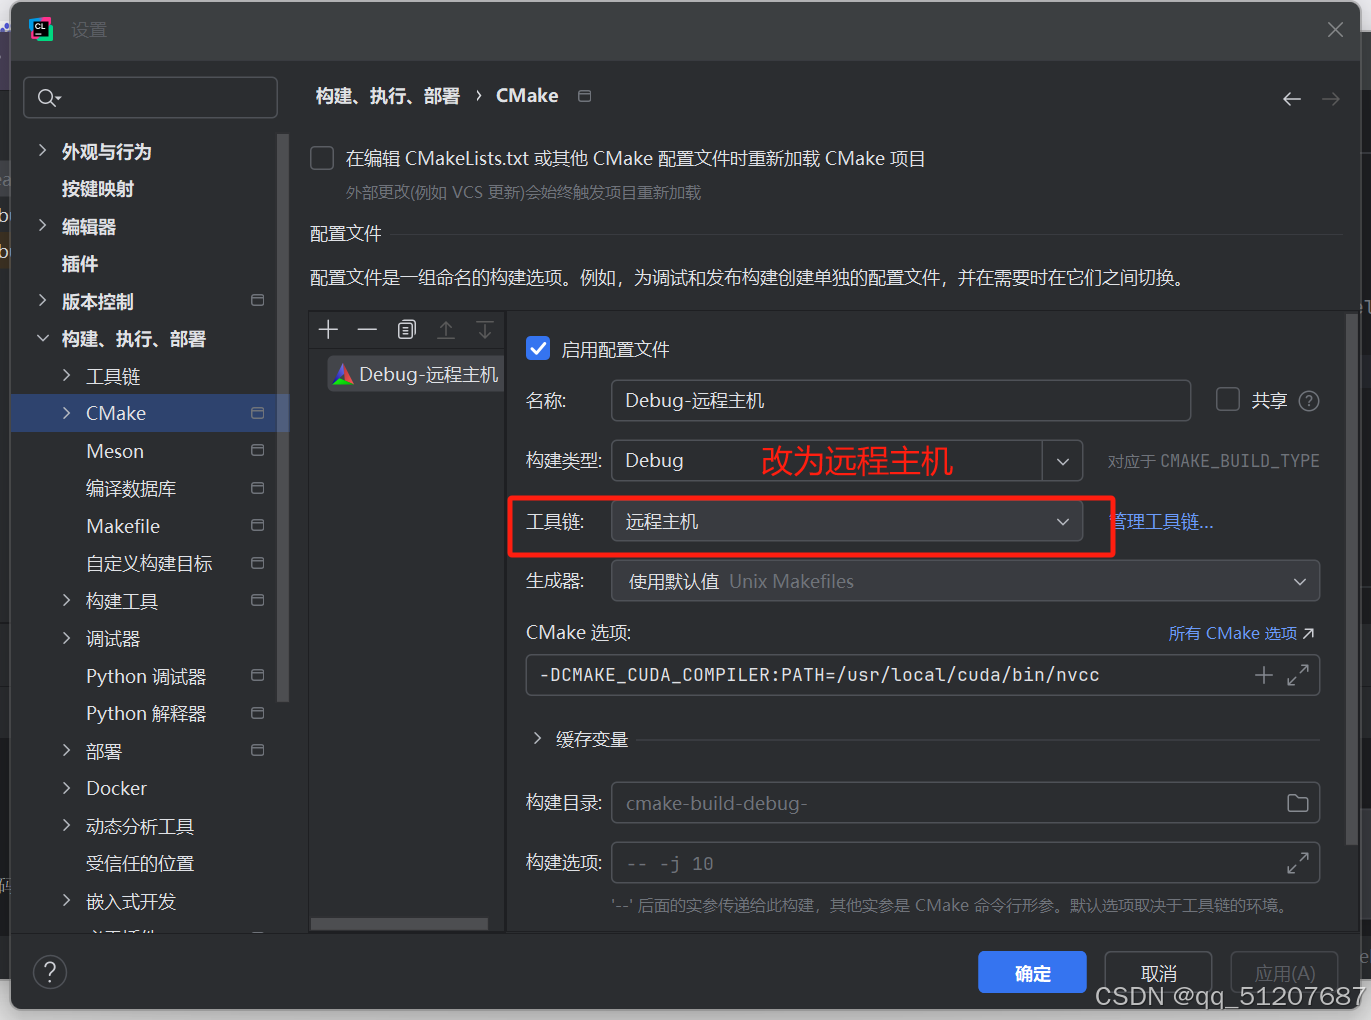Click project-level icon on 版本控制 row

pyautogui.click(x=257, y=300)
